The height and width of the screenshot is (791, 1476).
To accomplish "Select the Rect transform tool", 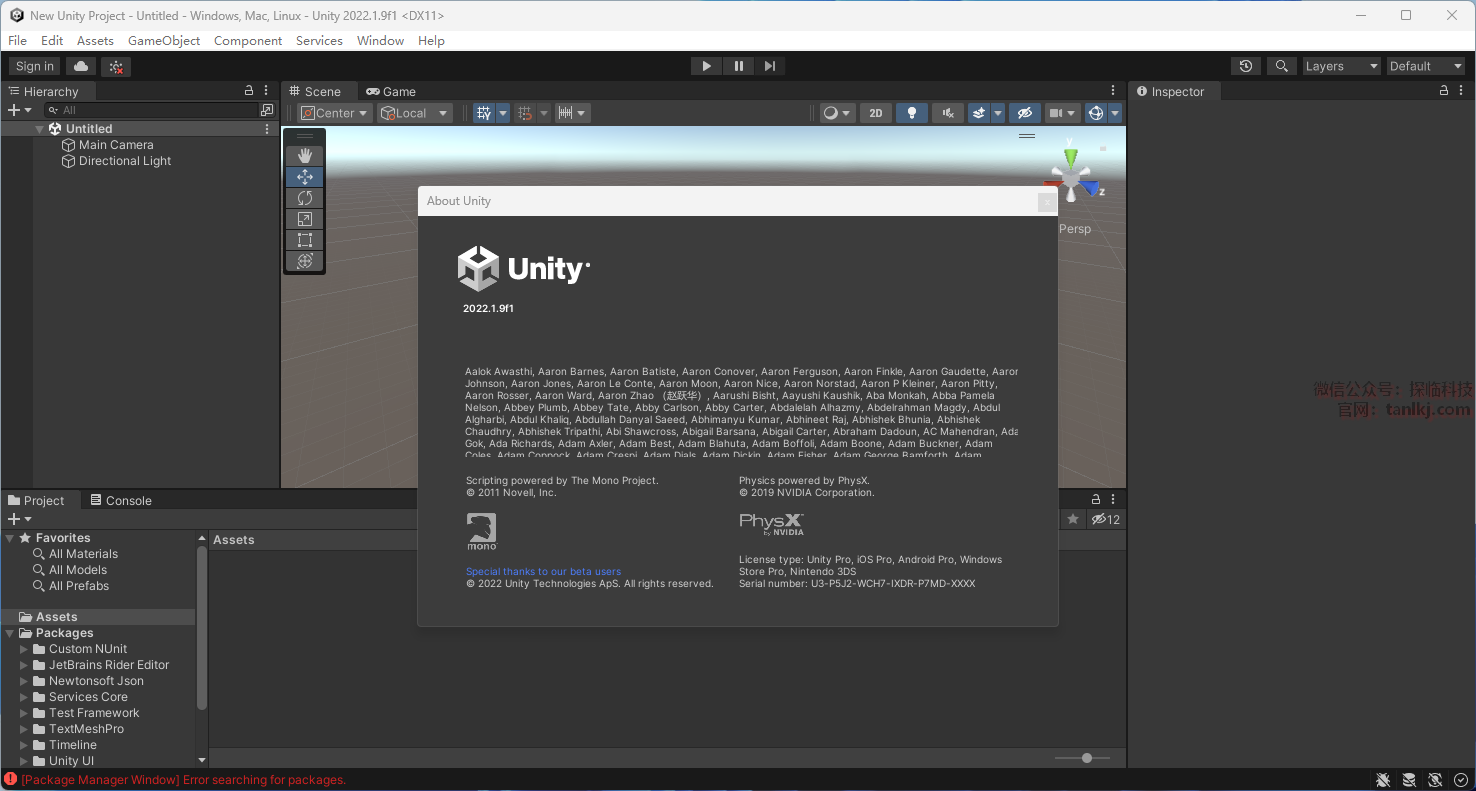I will coord(305,240).
